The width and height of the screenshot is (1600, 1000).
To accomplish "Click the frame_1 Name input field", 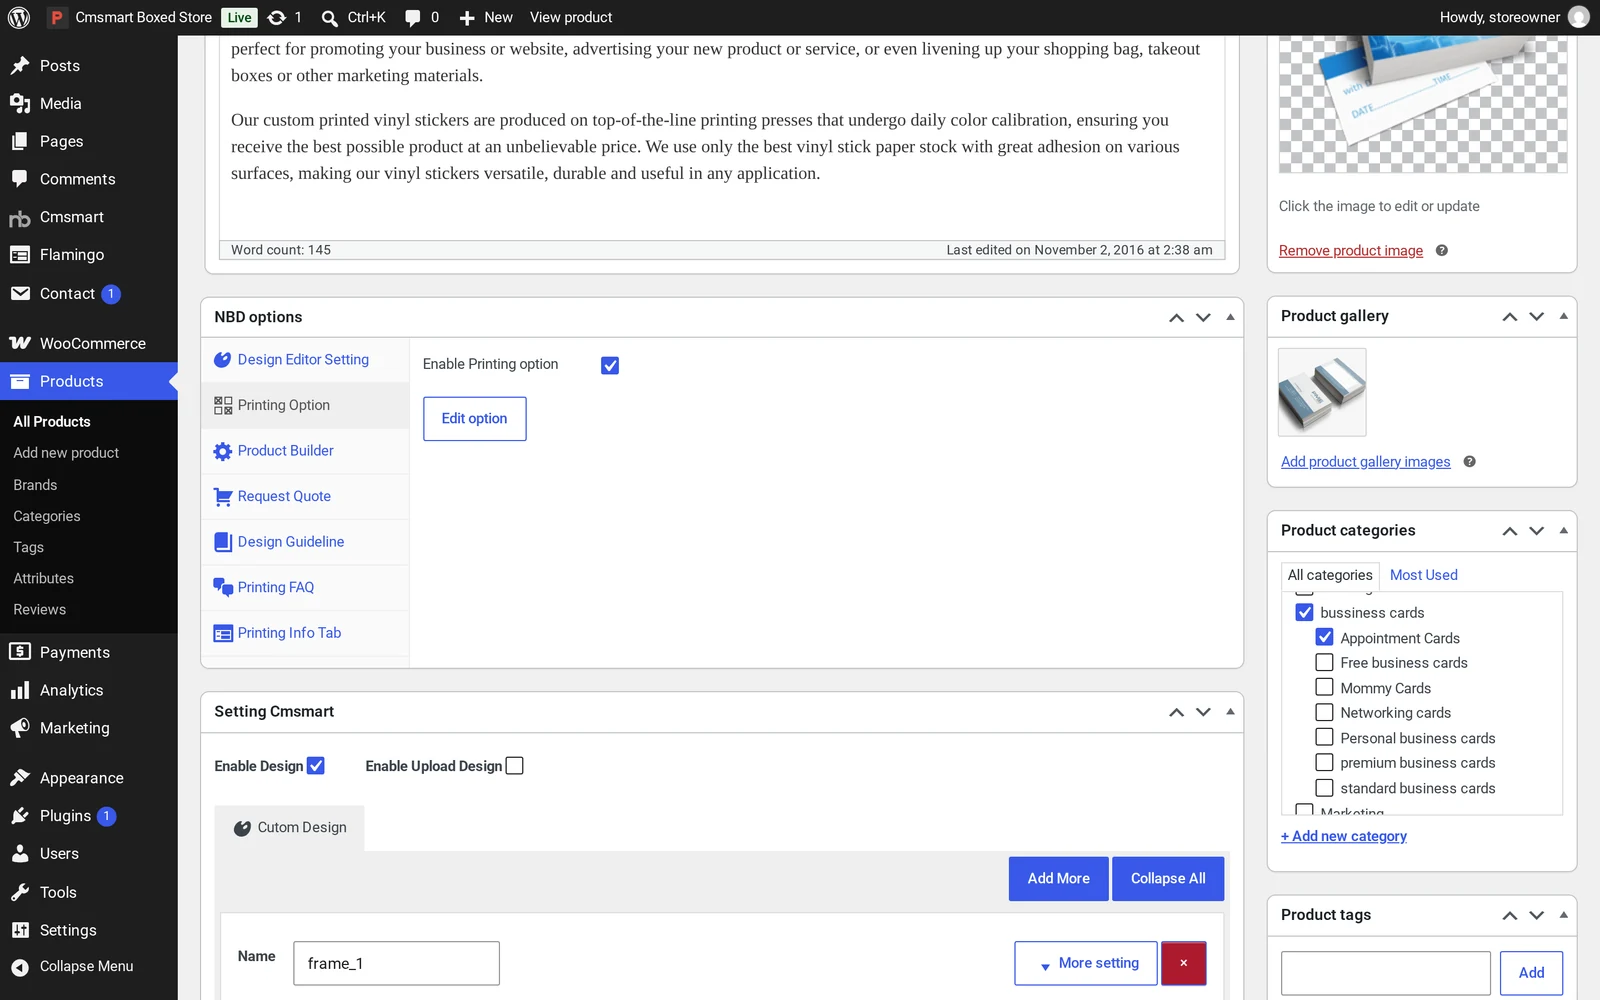I will 396,963.
